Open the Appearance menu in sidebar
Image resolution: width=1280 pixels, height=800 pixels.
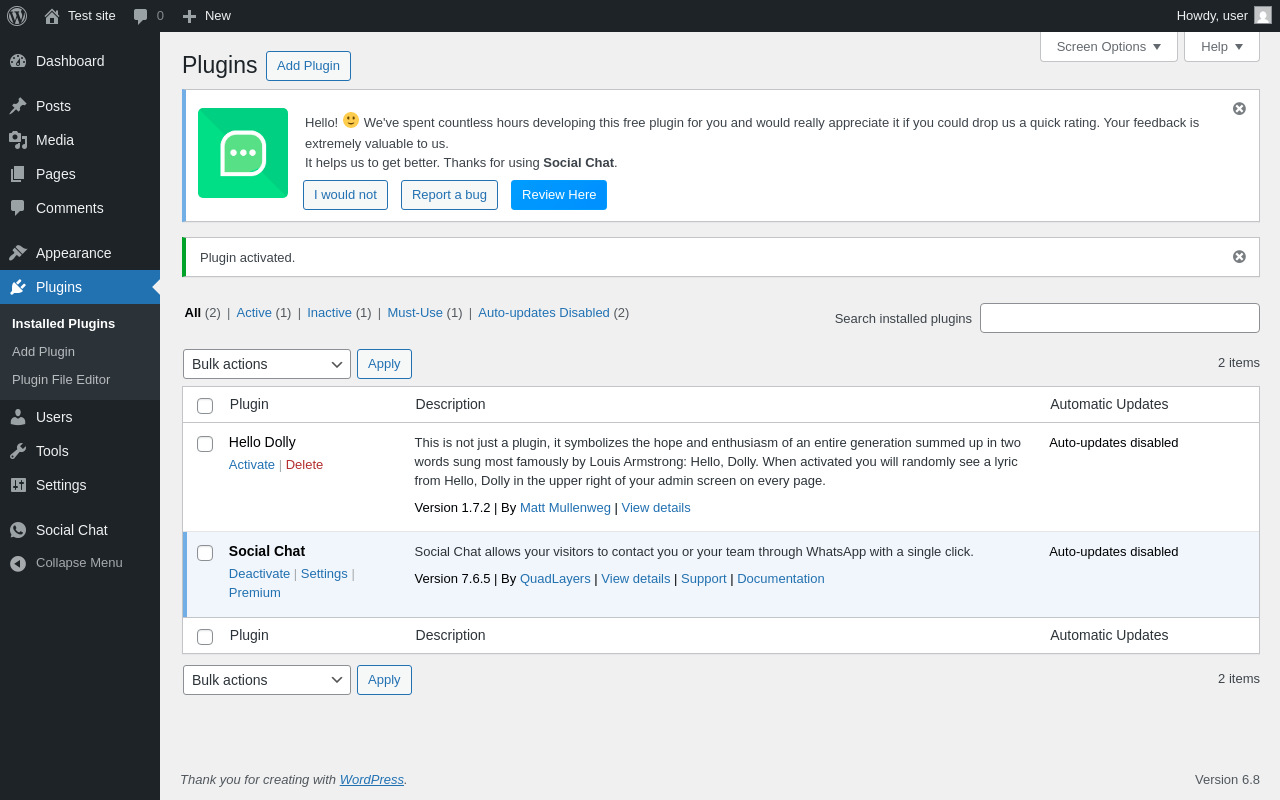[73, 253]
